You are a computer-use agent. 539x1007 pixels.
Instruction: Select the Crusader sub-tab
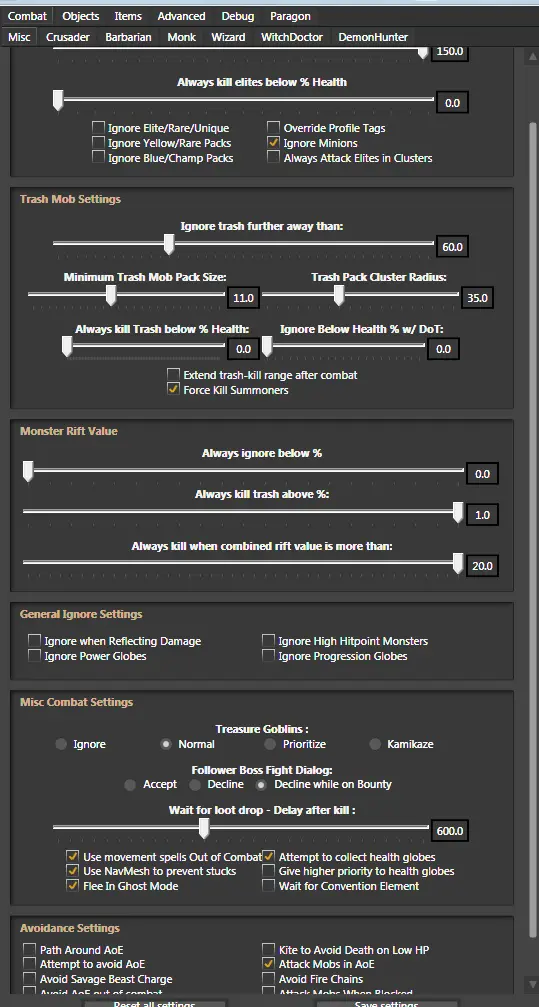(67, 37)
